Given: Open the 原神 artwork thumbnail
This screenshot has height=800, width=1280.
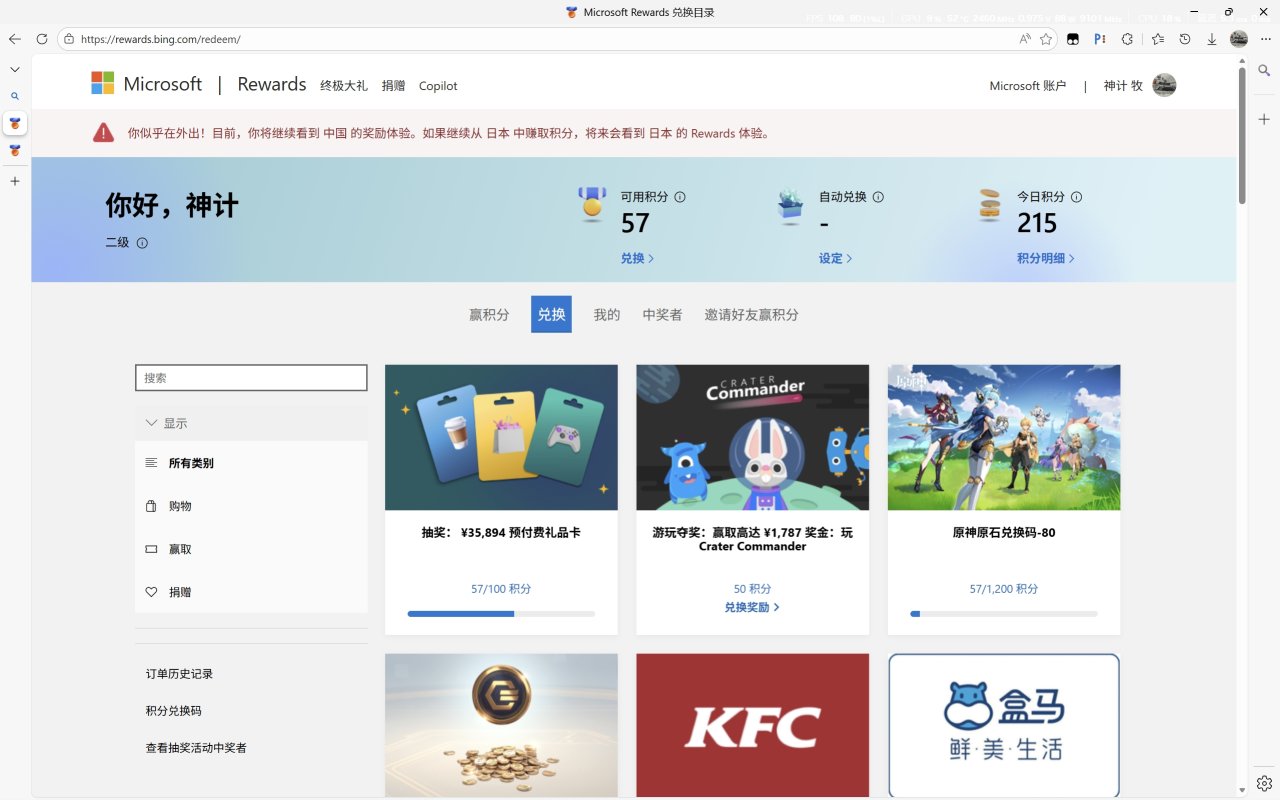Looking at the screenshot, I should point(1004,437).
